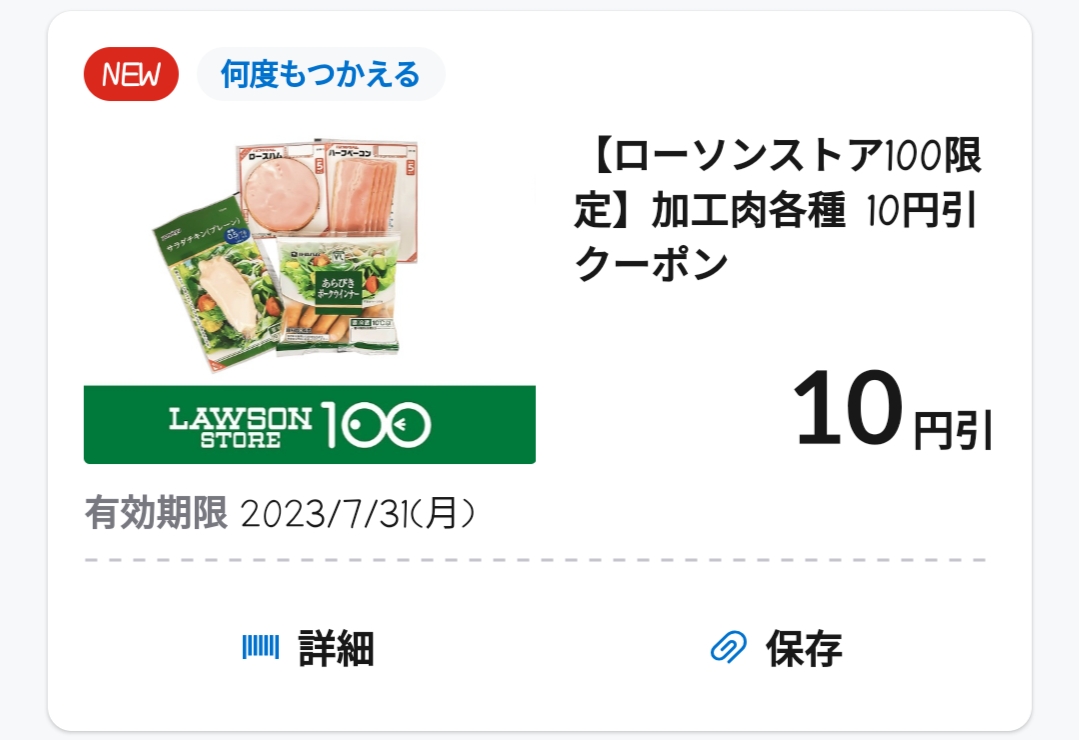
Task: Tap the paperclip save icon
Action: tap(728, 648)
